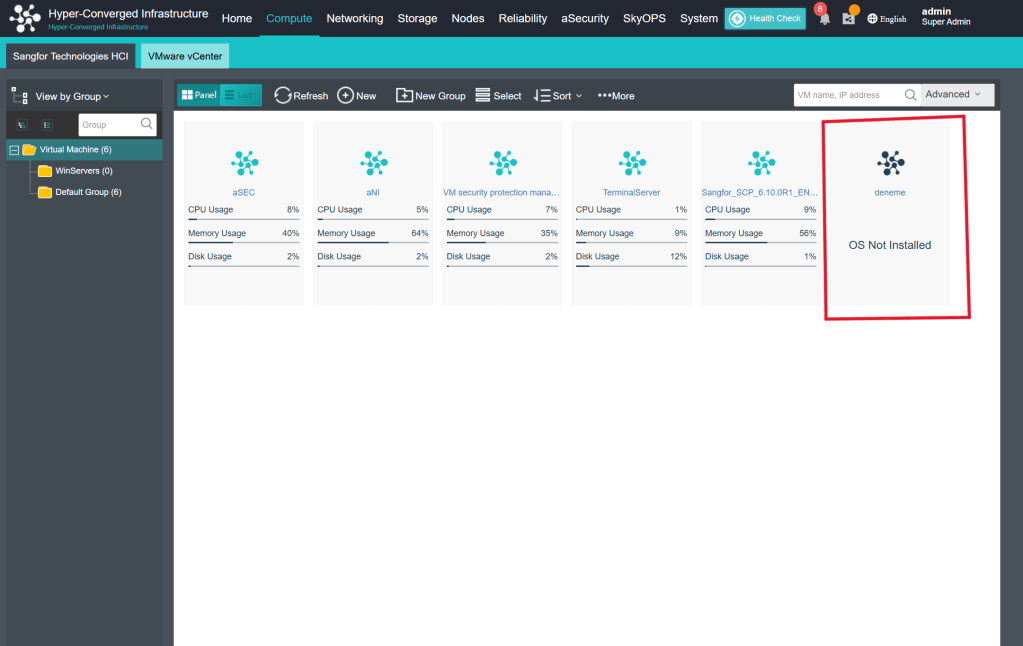Open the Sort dropdown

pyautogui.click(x=558, y=95)
